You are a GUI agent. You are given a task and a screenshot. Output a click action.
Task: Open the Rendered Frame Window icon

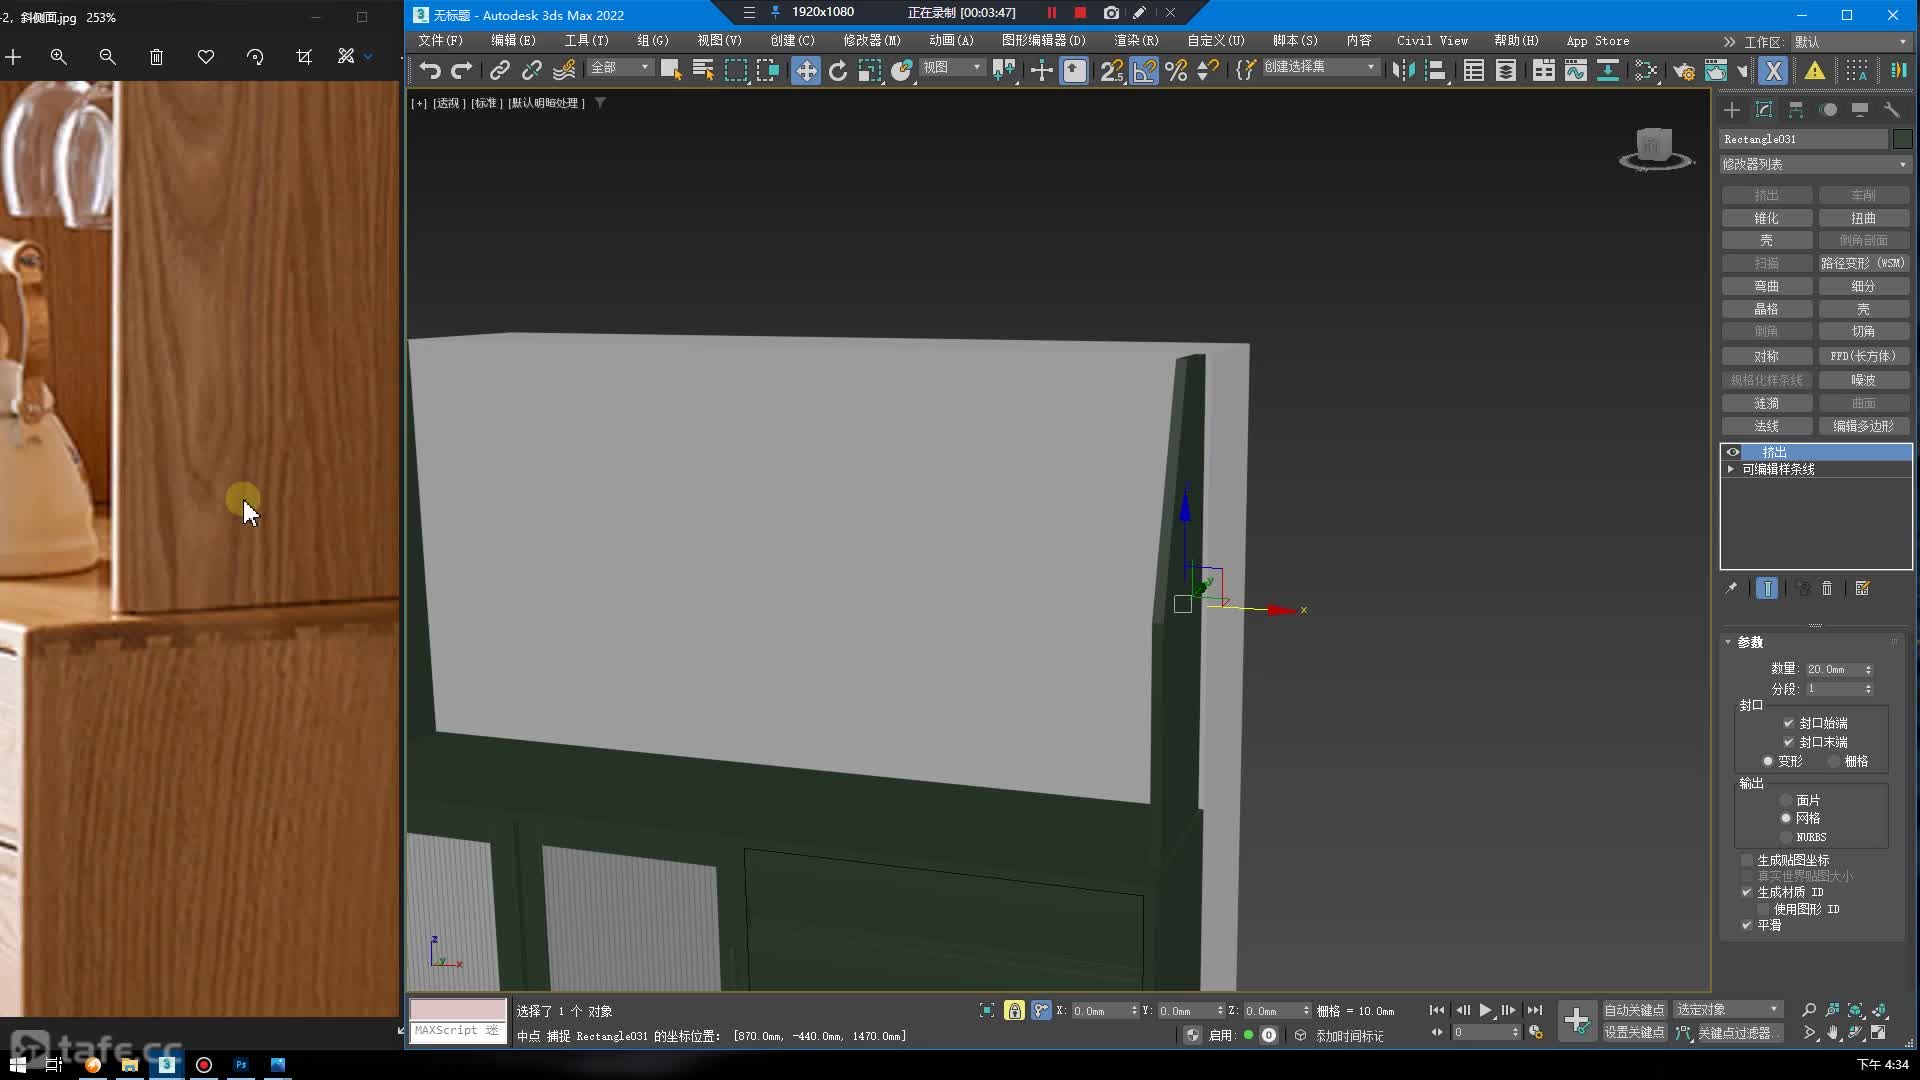coord(1716,70)
